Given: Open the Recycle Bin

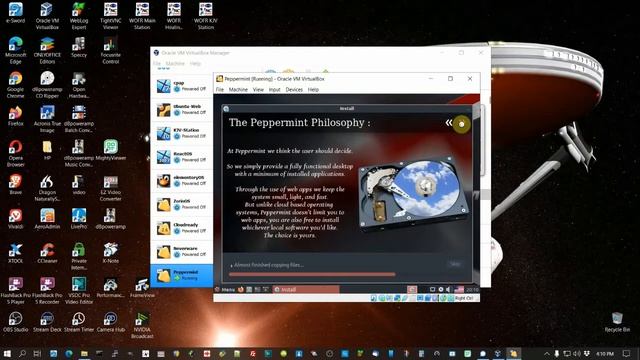Looking at the screenshot, I should pos(617,322).
